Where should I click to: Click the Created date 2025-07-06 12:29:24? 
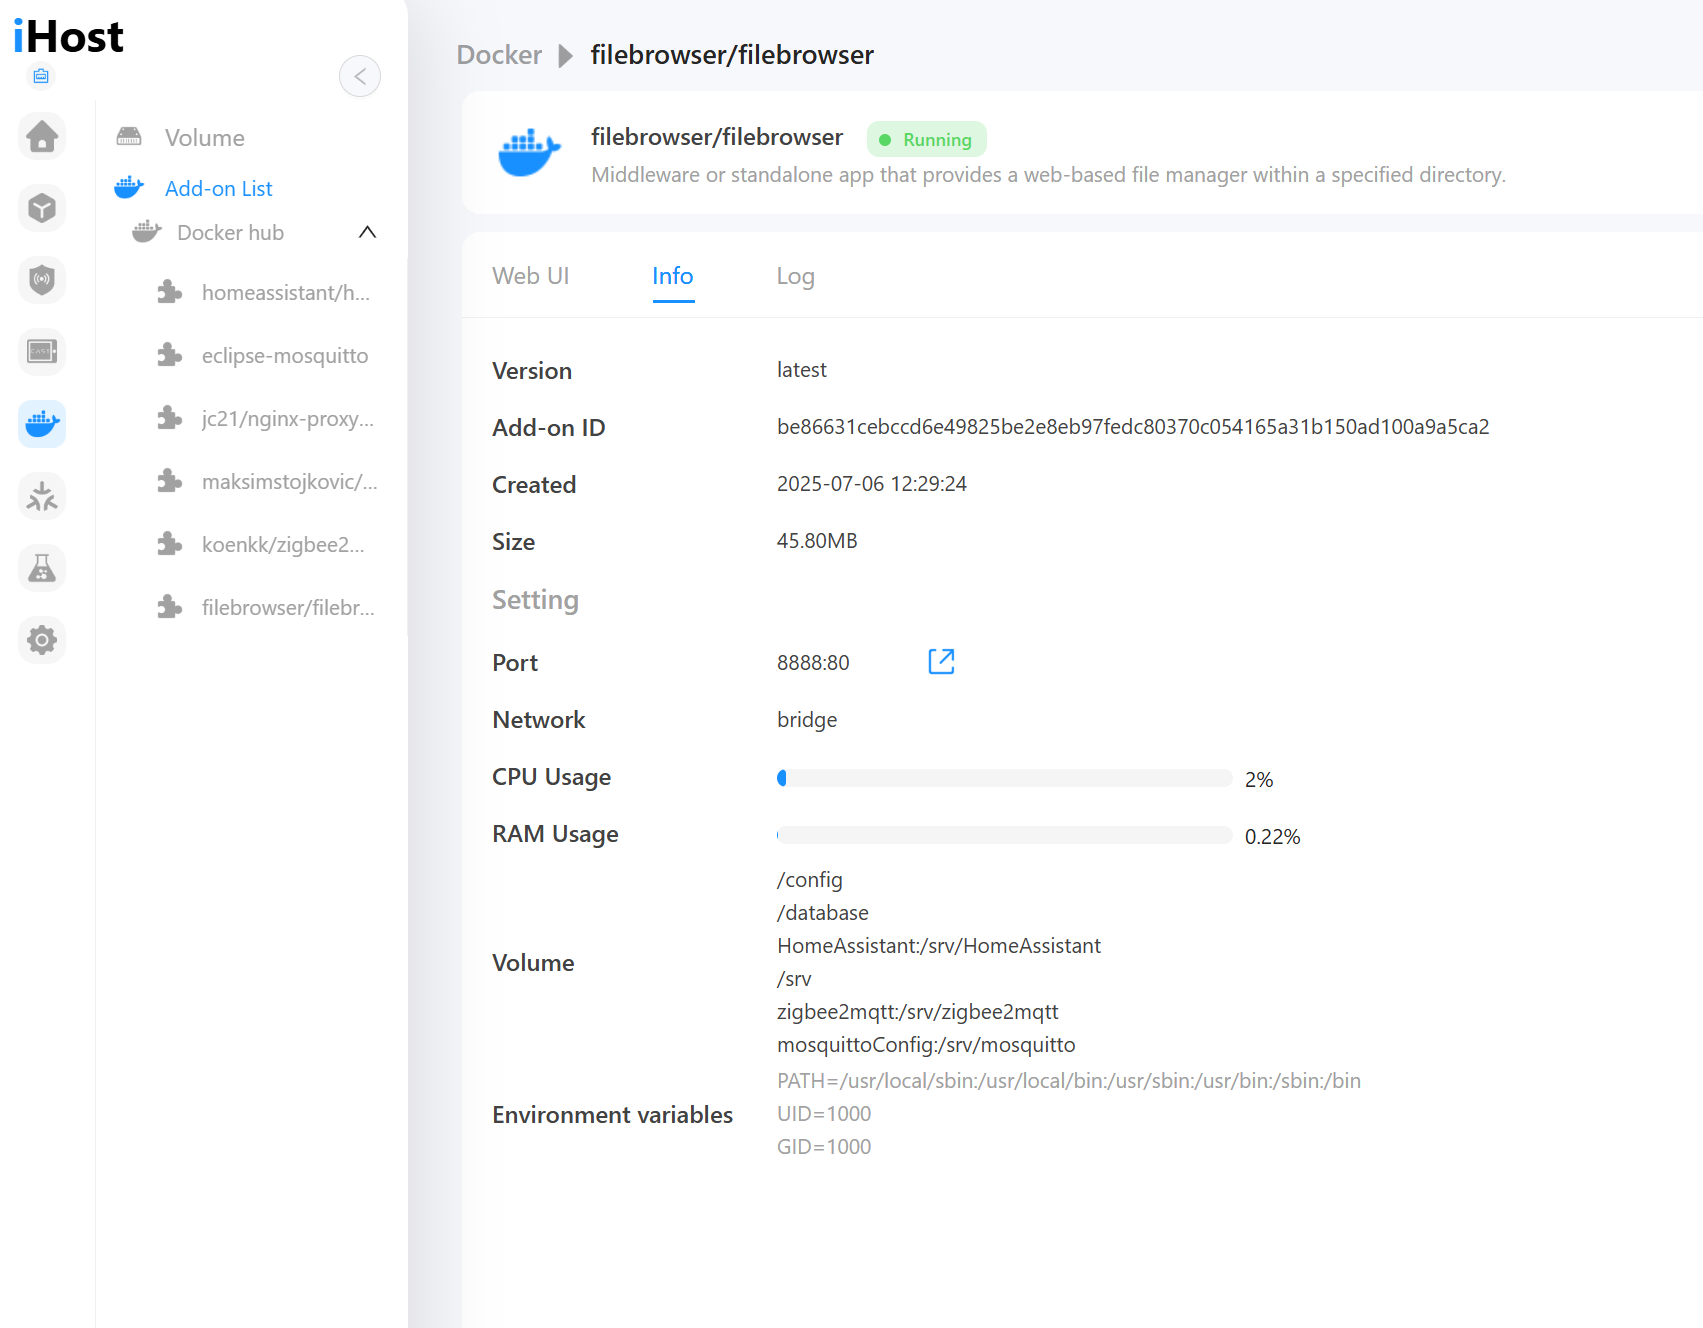872,484
